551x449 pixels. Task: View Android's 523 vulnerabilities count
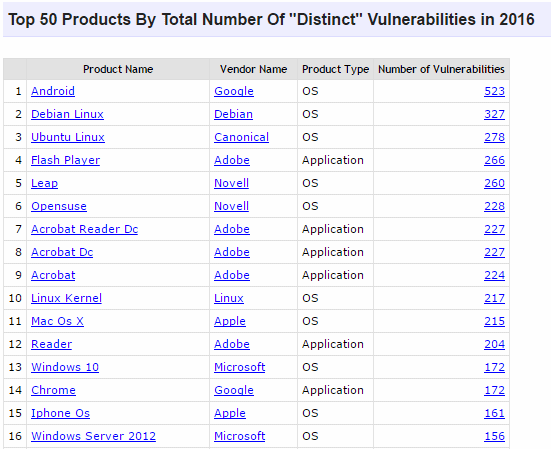pyautogui.click(x=494, y=91)
